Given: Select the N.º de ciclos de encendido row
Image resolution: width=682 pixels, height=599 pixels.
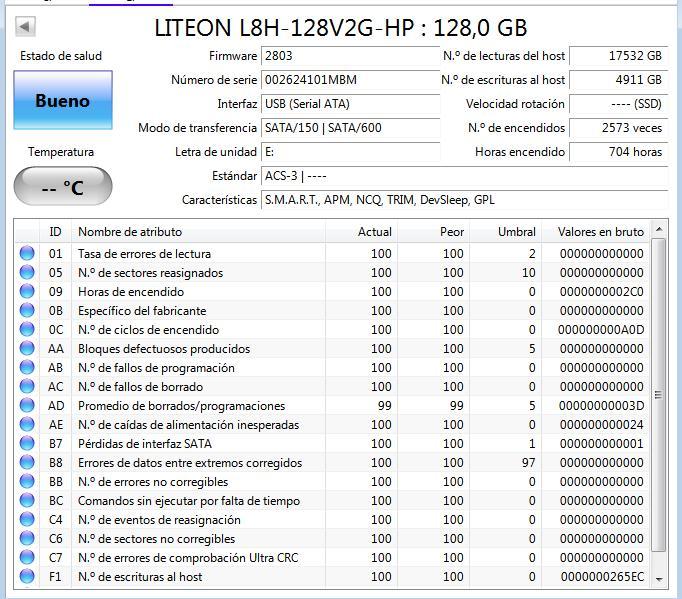Looking at the screenshot, I should point(333,329).
